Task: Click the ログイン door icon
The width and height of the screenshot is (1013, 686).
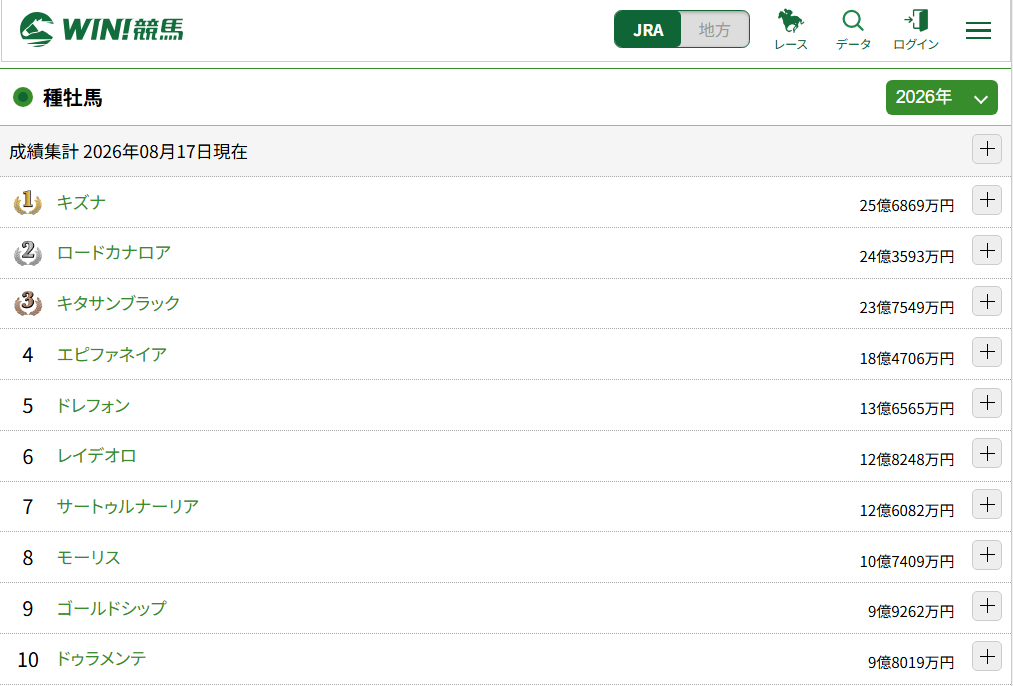Action: 915,30
